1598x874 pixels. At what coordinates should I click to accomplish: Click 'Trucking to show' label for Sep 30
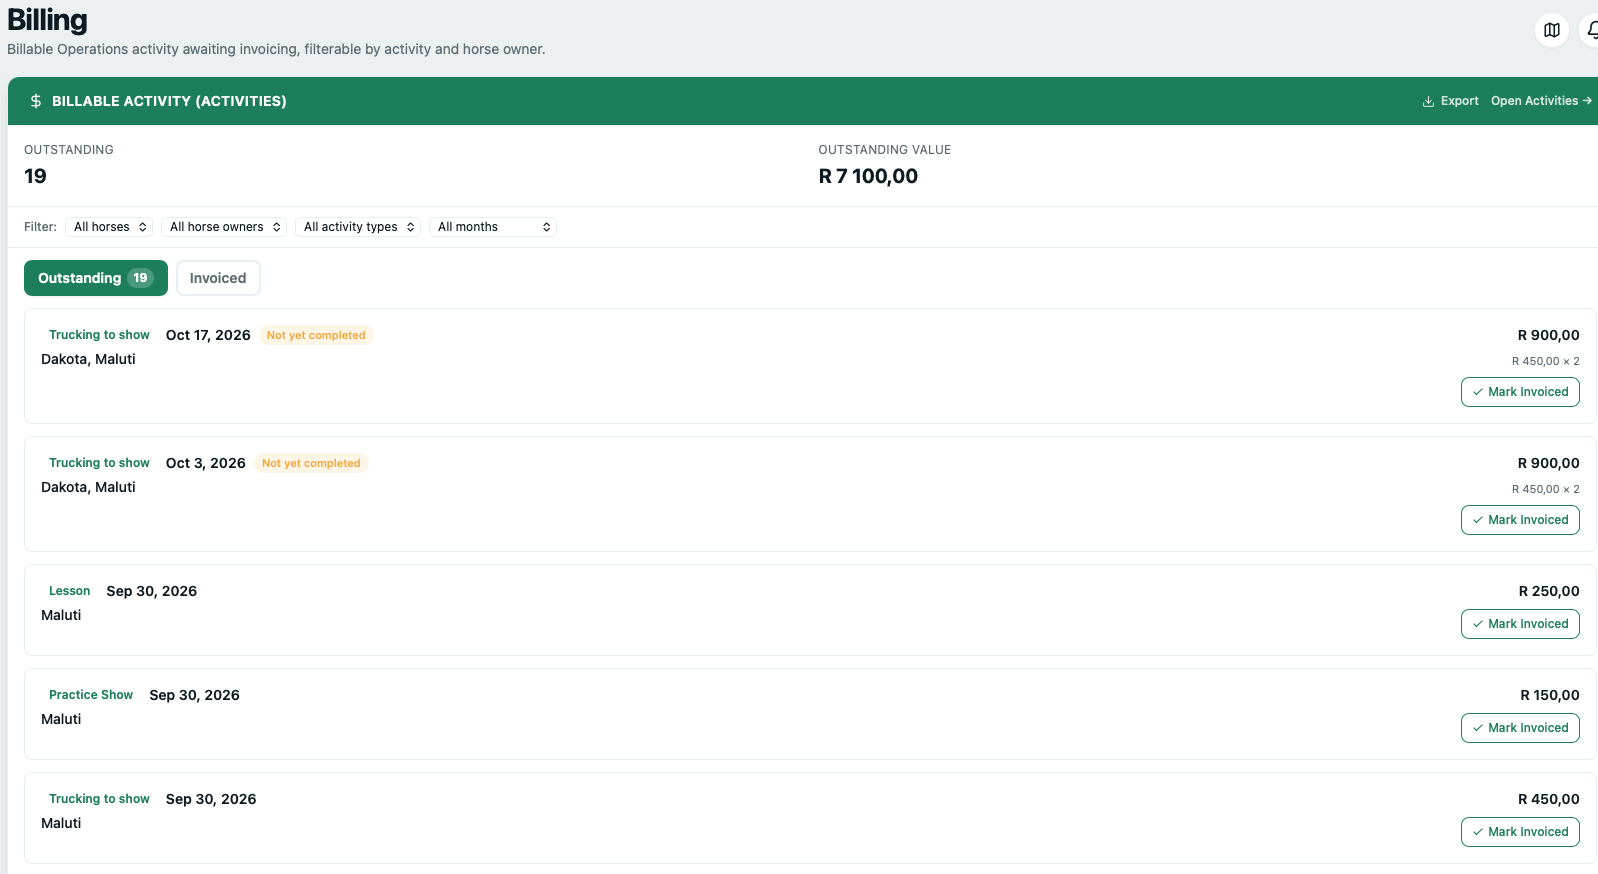coord(99,799)
